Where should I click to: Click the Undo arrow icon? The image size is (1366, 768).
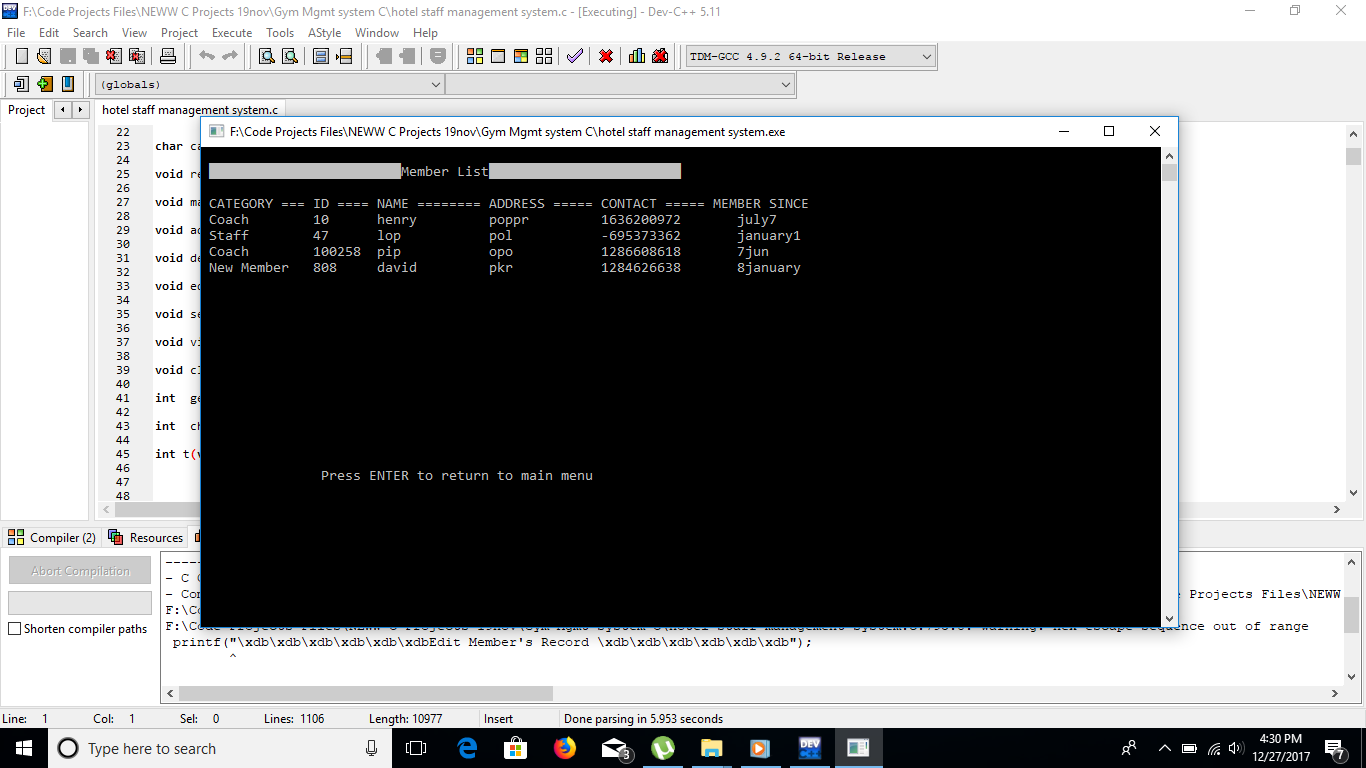pyautogui.click(x=205, y=56)
